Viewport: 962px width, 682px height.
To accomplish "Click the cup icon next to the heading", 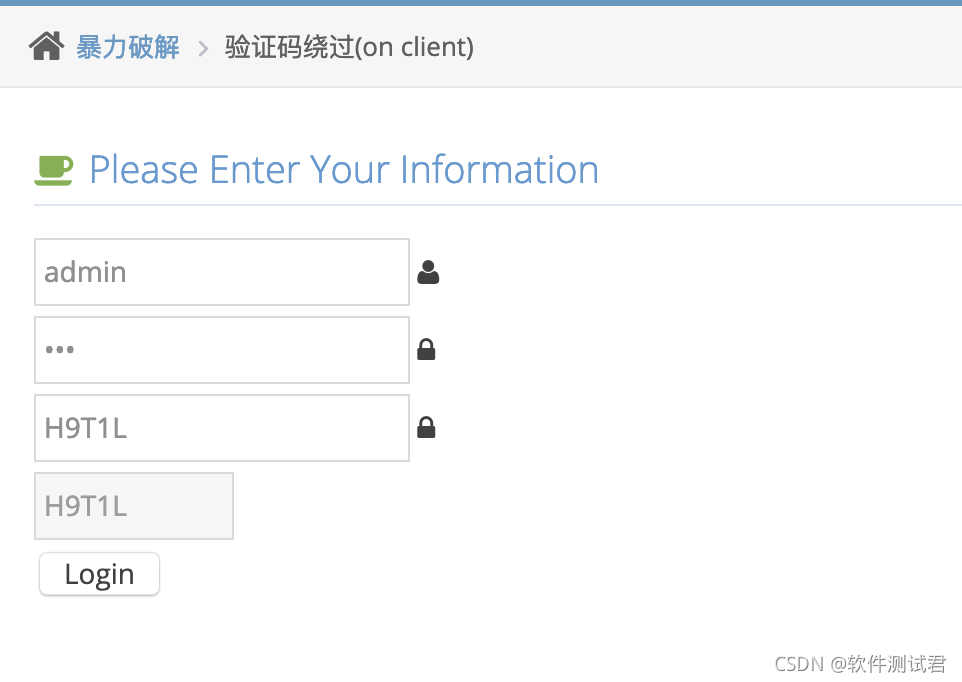I will 55,169.
